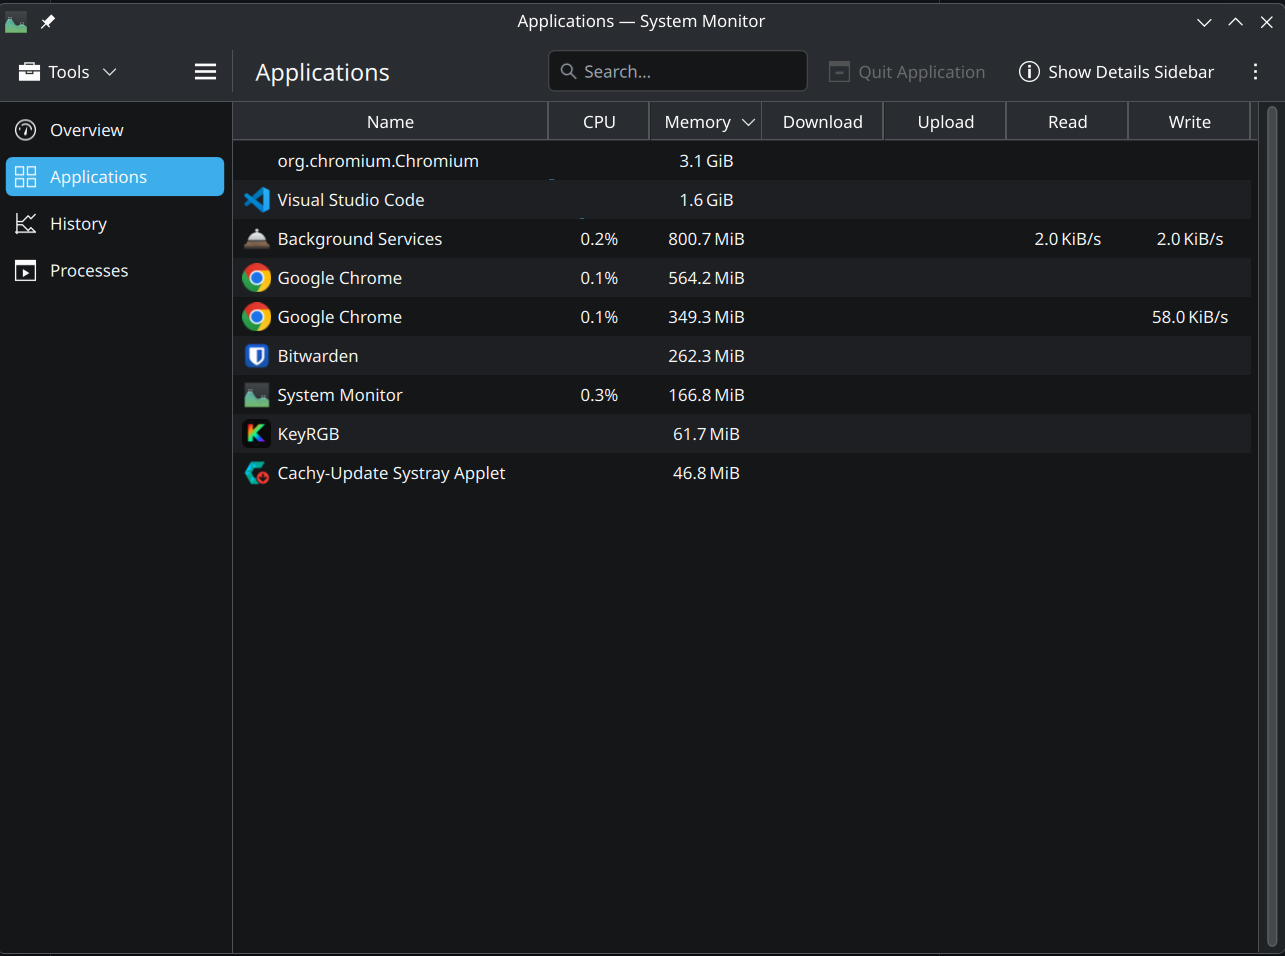Sort by the Name column header

click(390, 122)
